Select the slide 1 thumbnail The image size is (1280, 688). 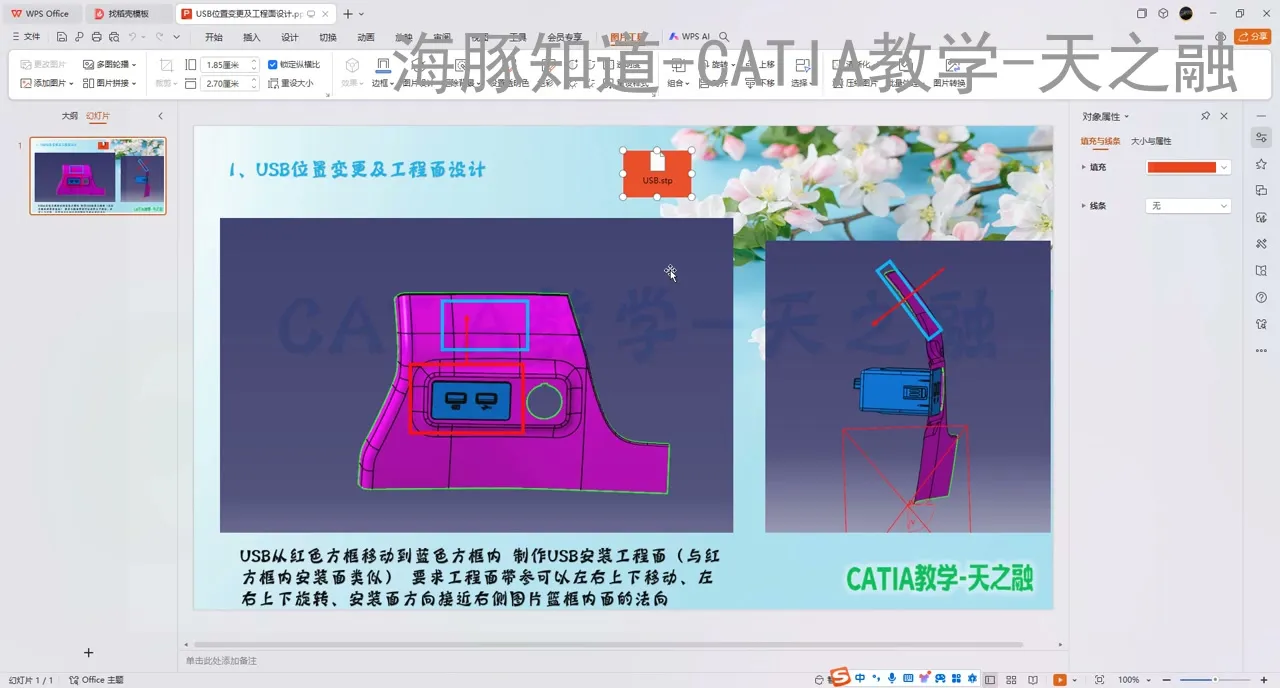[97, 176]
